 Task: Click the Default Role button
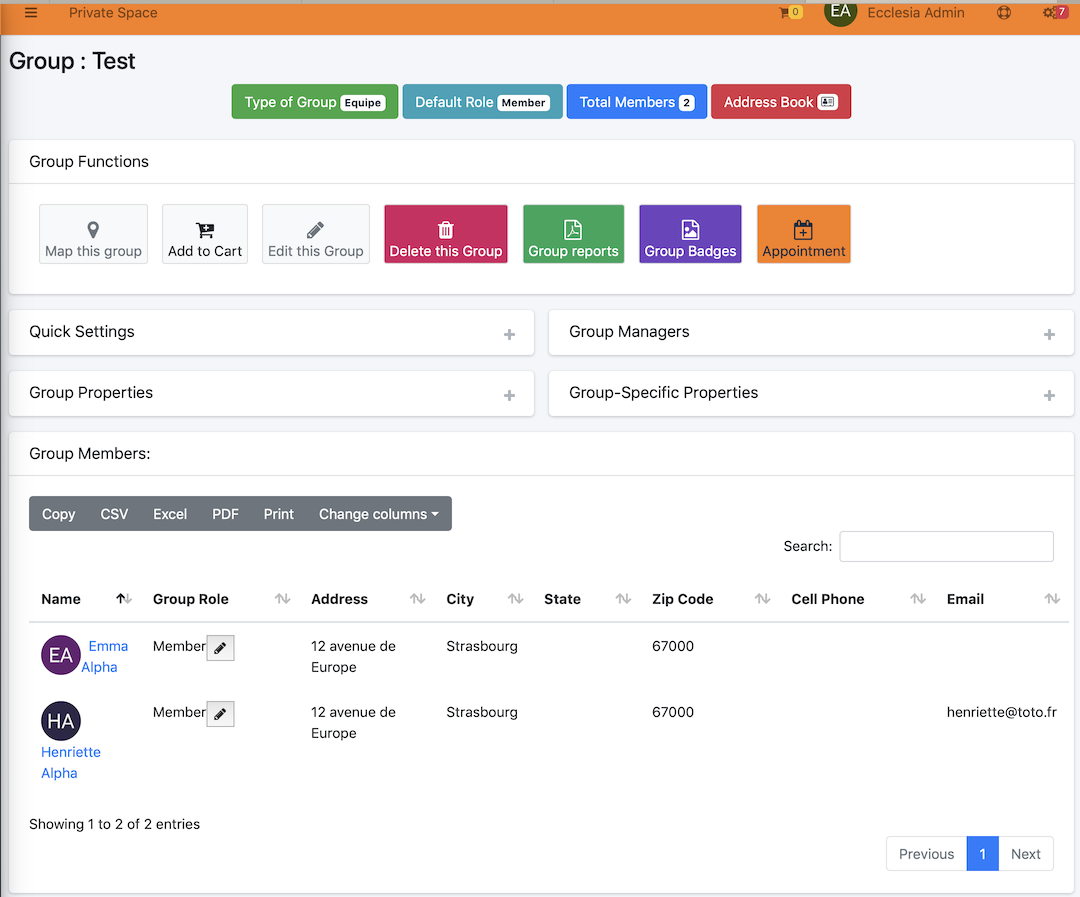click(x=482, y=102)
